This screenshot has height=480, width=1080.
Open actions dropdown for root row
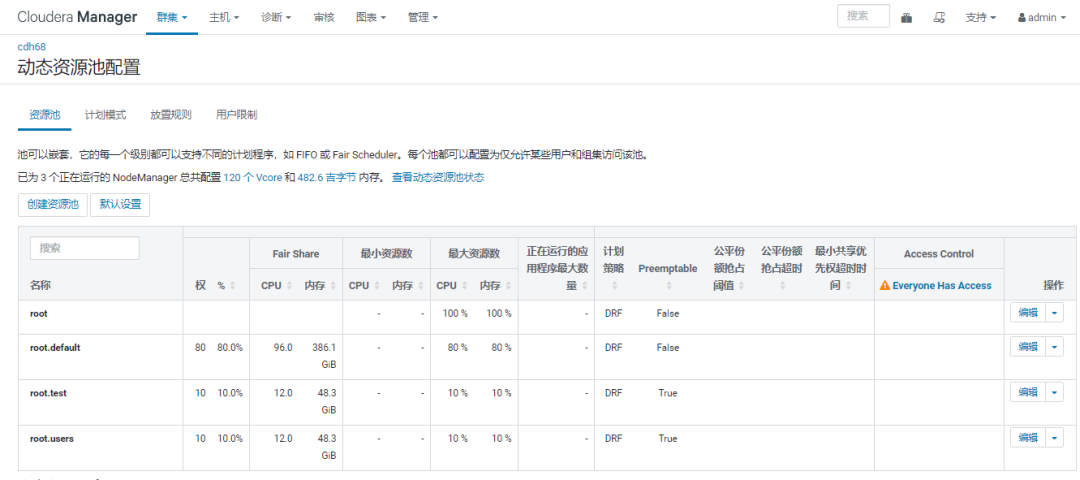coord(1055,313)
